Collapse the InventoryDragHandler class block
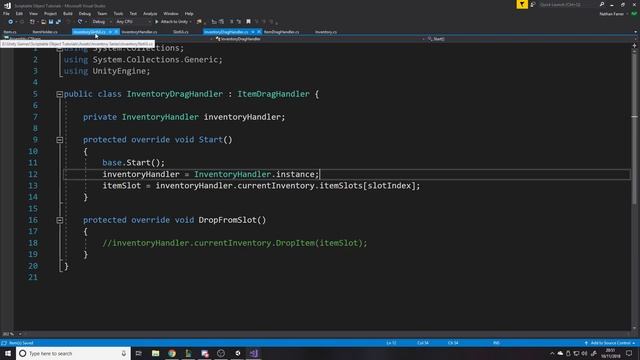 [59, 94]
